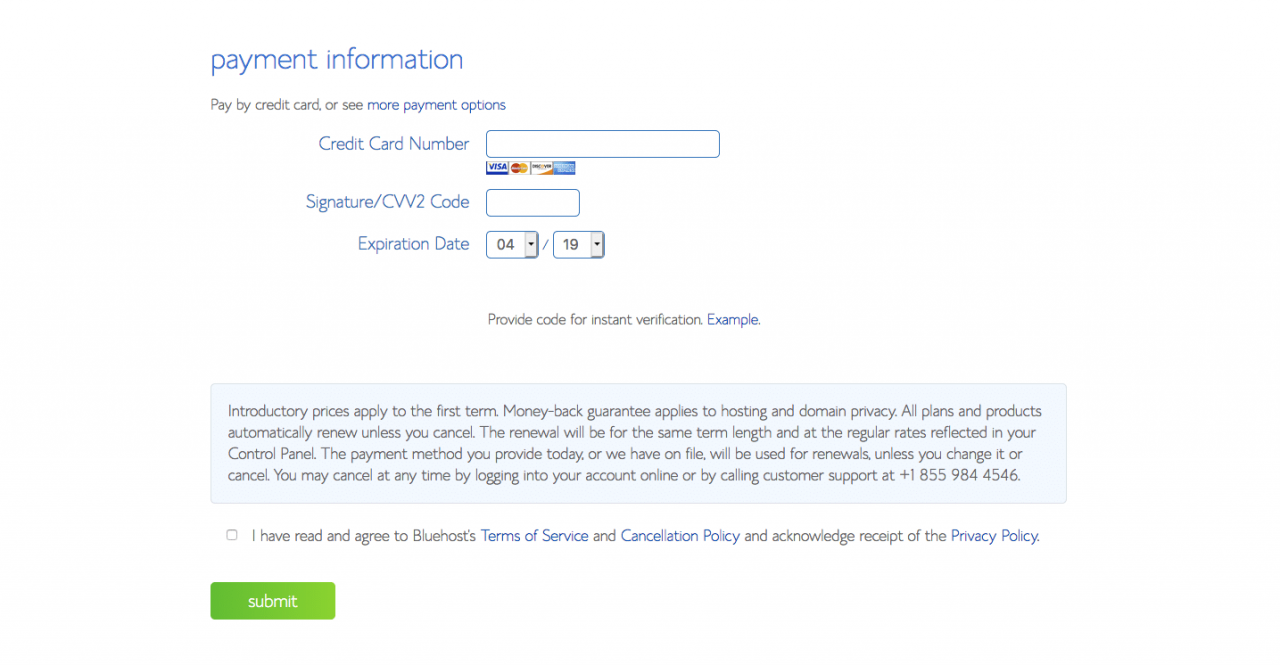Open the more payment options link
Image resolution: width=1280 pixels, height=665 pixels.
tap(436, 105)
